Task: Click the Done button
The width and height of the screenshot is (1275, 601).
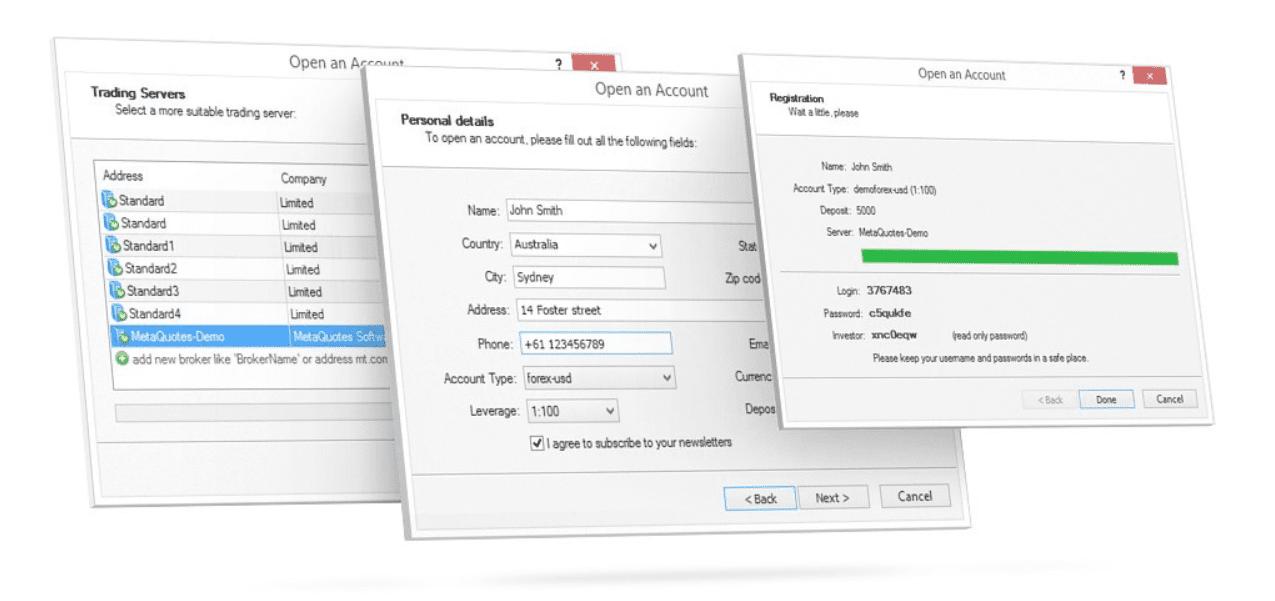Action: click(1106, 399)
